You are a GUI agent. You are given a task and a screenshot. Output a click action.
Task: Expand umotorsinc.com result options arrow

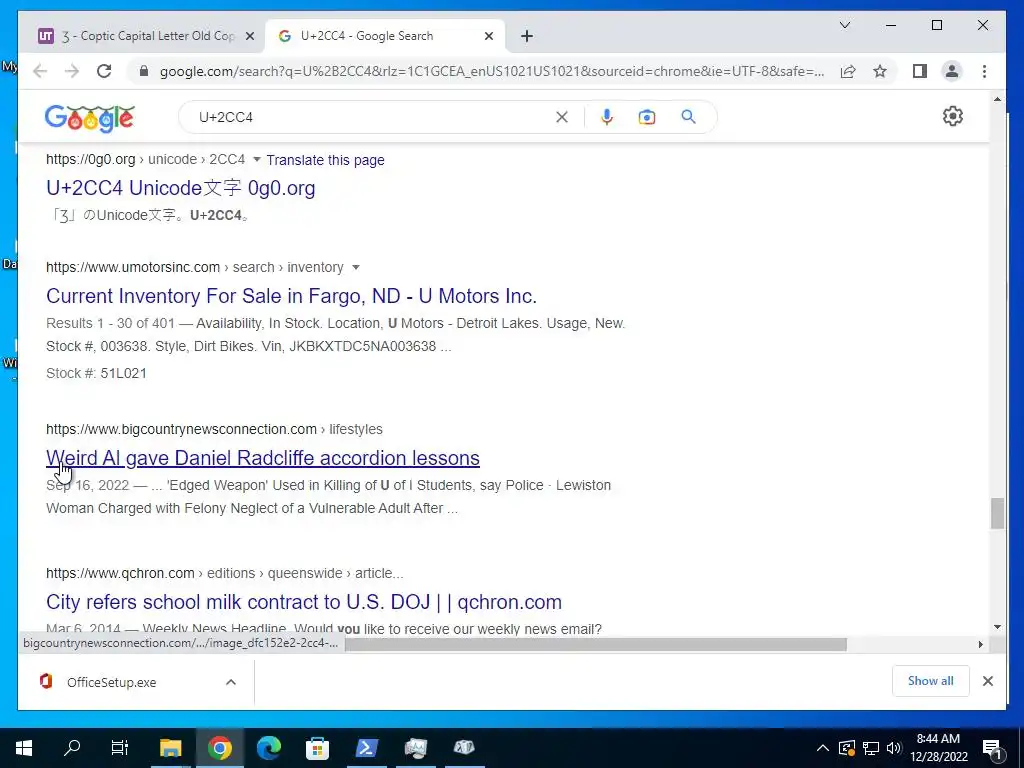pyautogui.click(x=356, y=267)
